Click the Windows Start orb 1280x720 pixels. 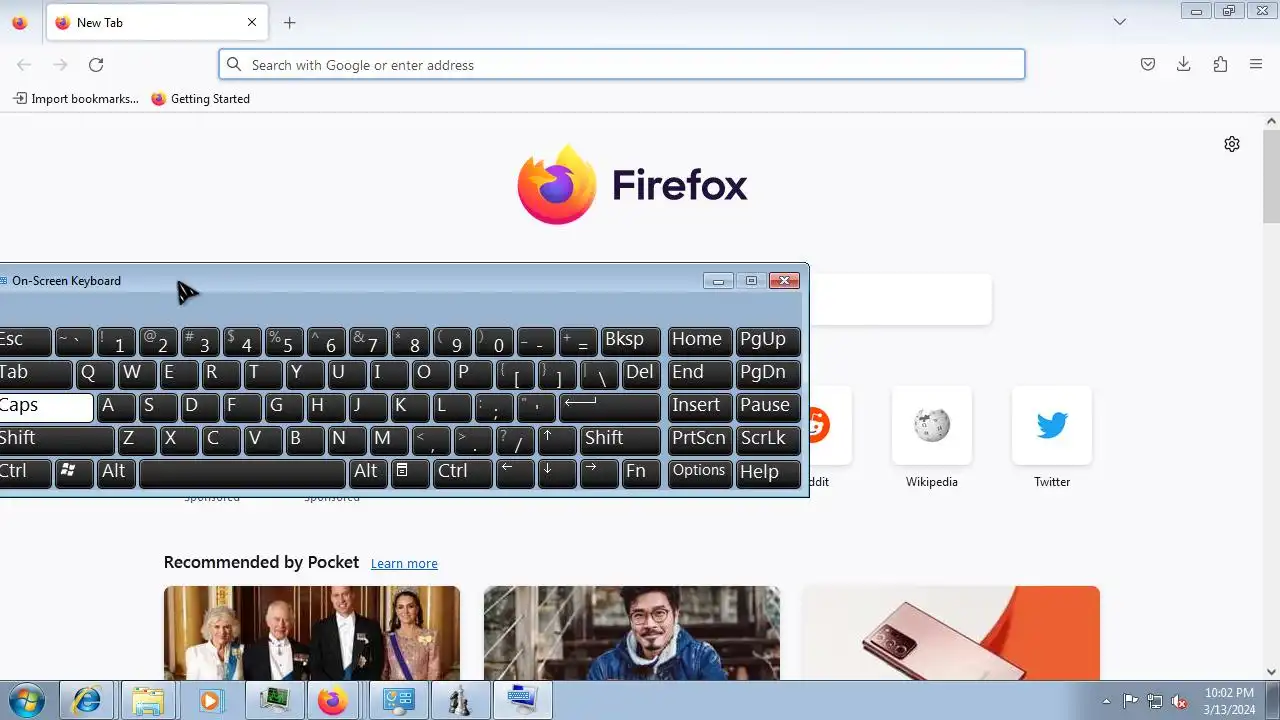[x=27, y=701]
